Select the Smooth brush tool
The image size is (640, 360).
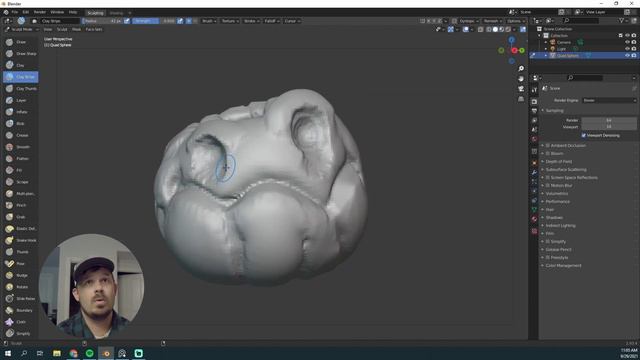[20, 147]
